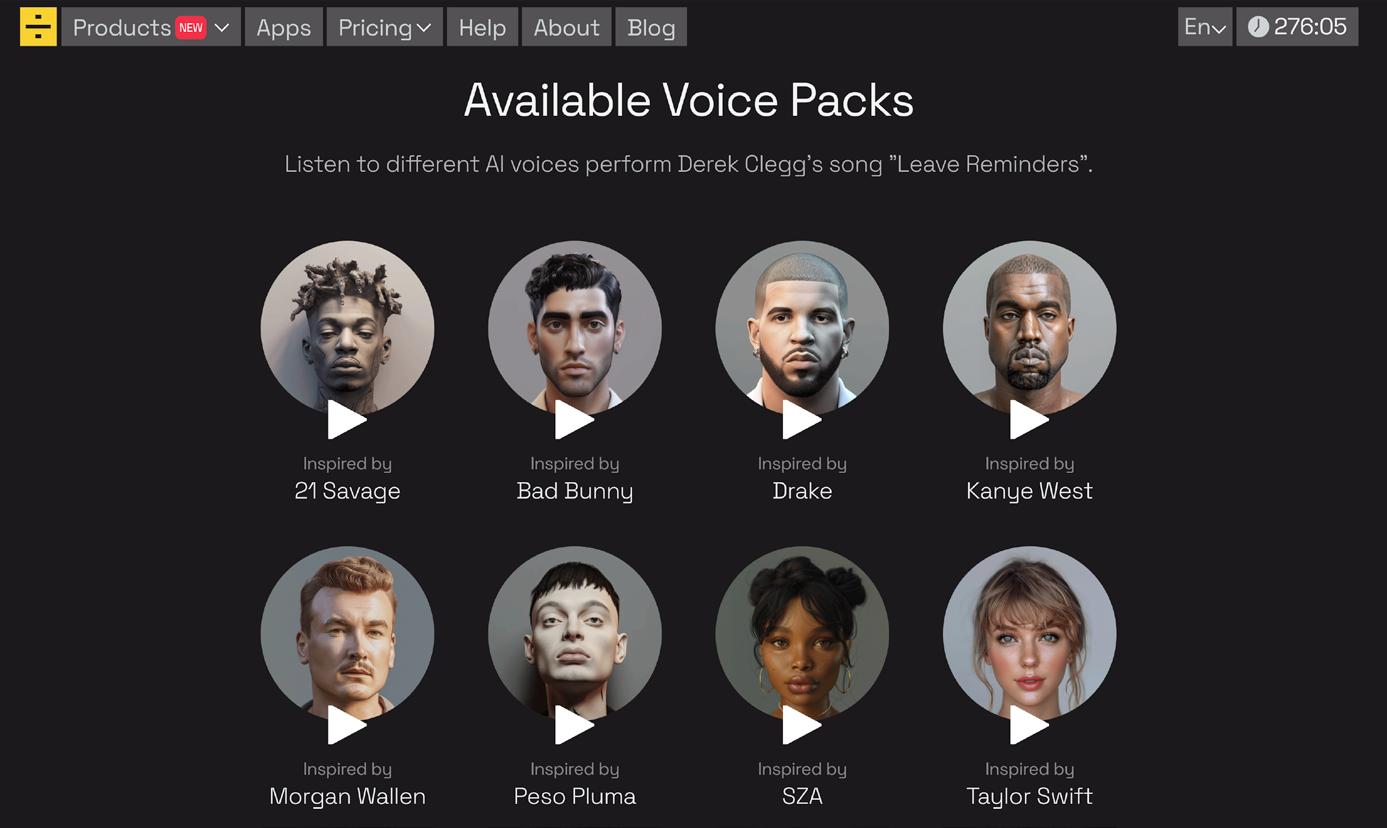1387x828 pixels.
Task: Play the Kanye West voice sample
Action: [1029, 420]
